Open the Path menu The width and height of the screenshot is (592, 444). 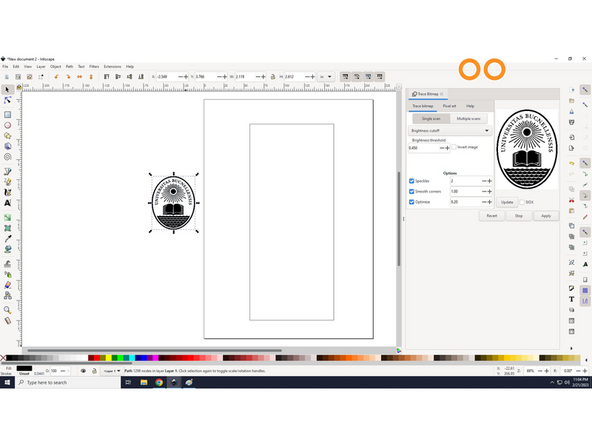click(69, 66)
